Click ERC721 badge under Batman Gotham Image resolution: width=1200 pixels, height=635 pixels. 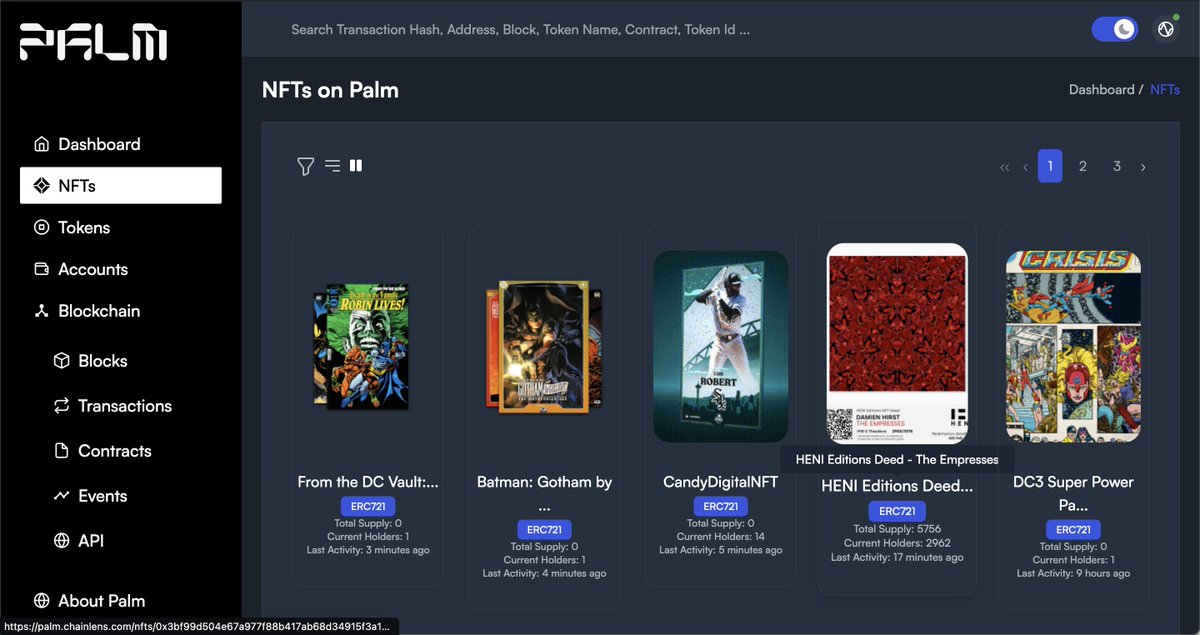[544, 529]
